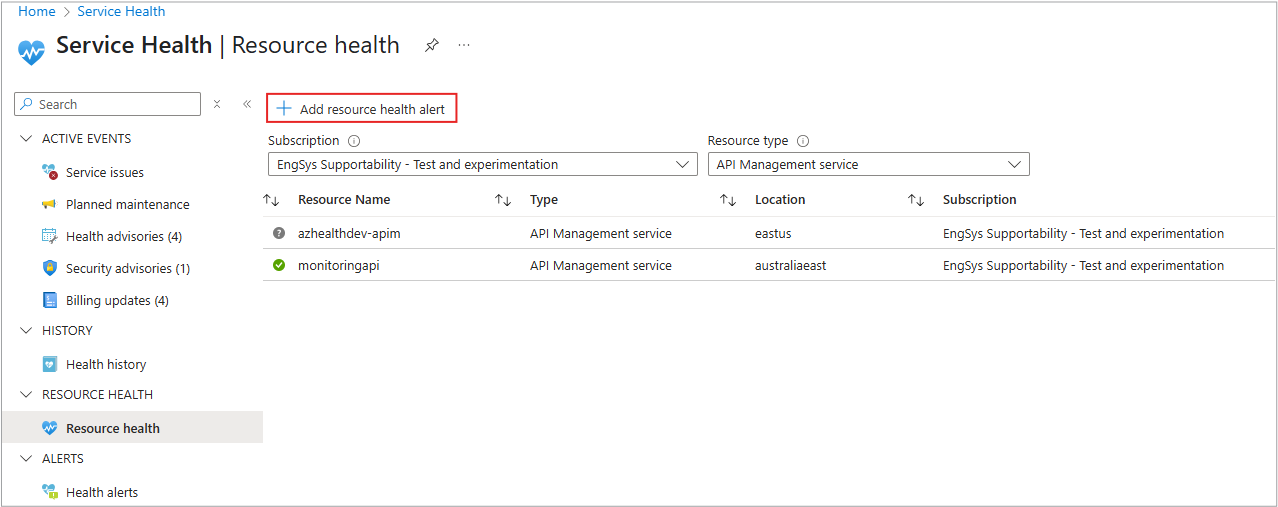
Task: Open the Subscription dropdown
Action: click(482, 164)
